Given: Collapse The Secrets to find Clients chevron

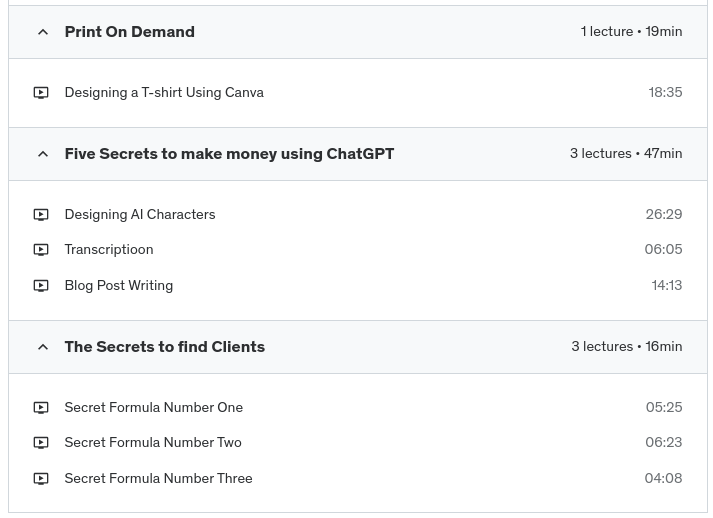Looking at the screenshot, I should click(43, 347).
